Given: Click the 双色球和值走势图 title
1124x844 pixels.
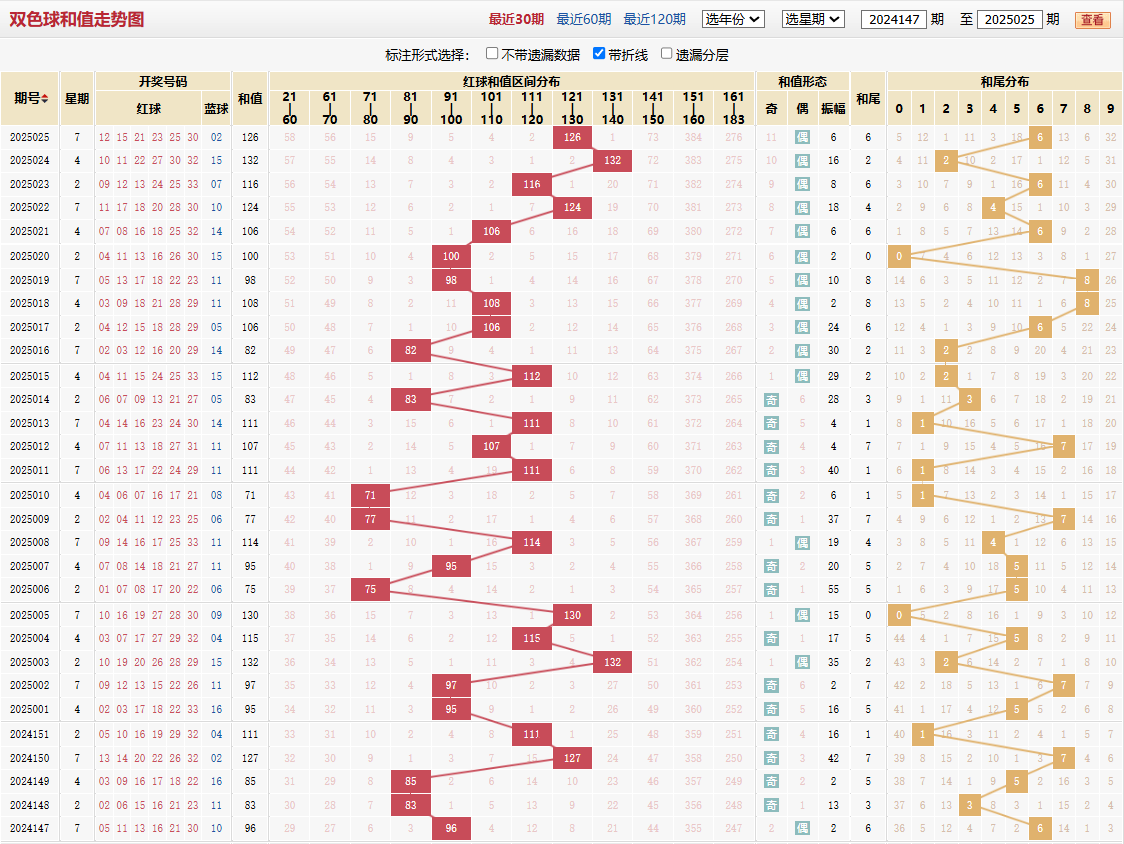Looking at the screenshot, I should point(77,19).
